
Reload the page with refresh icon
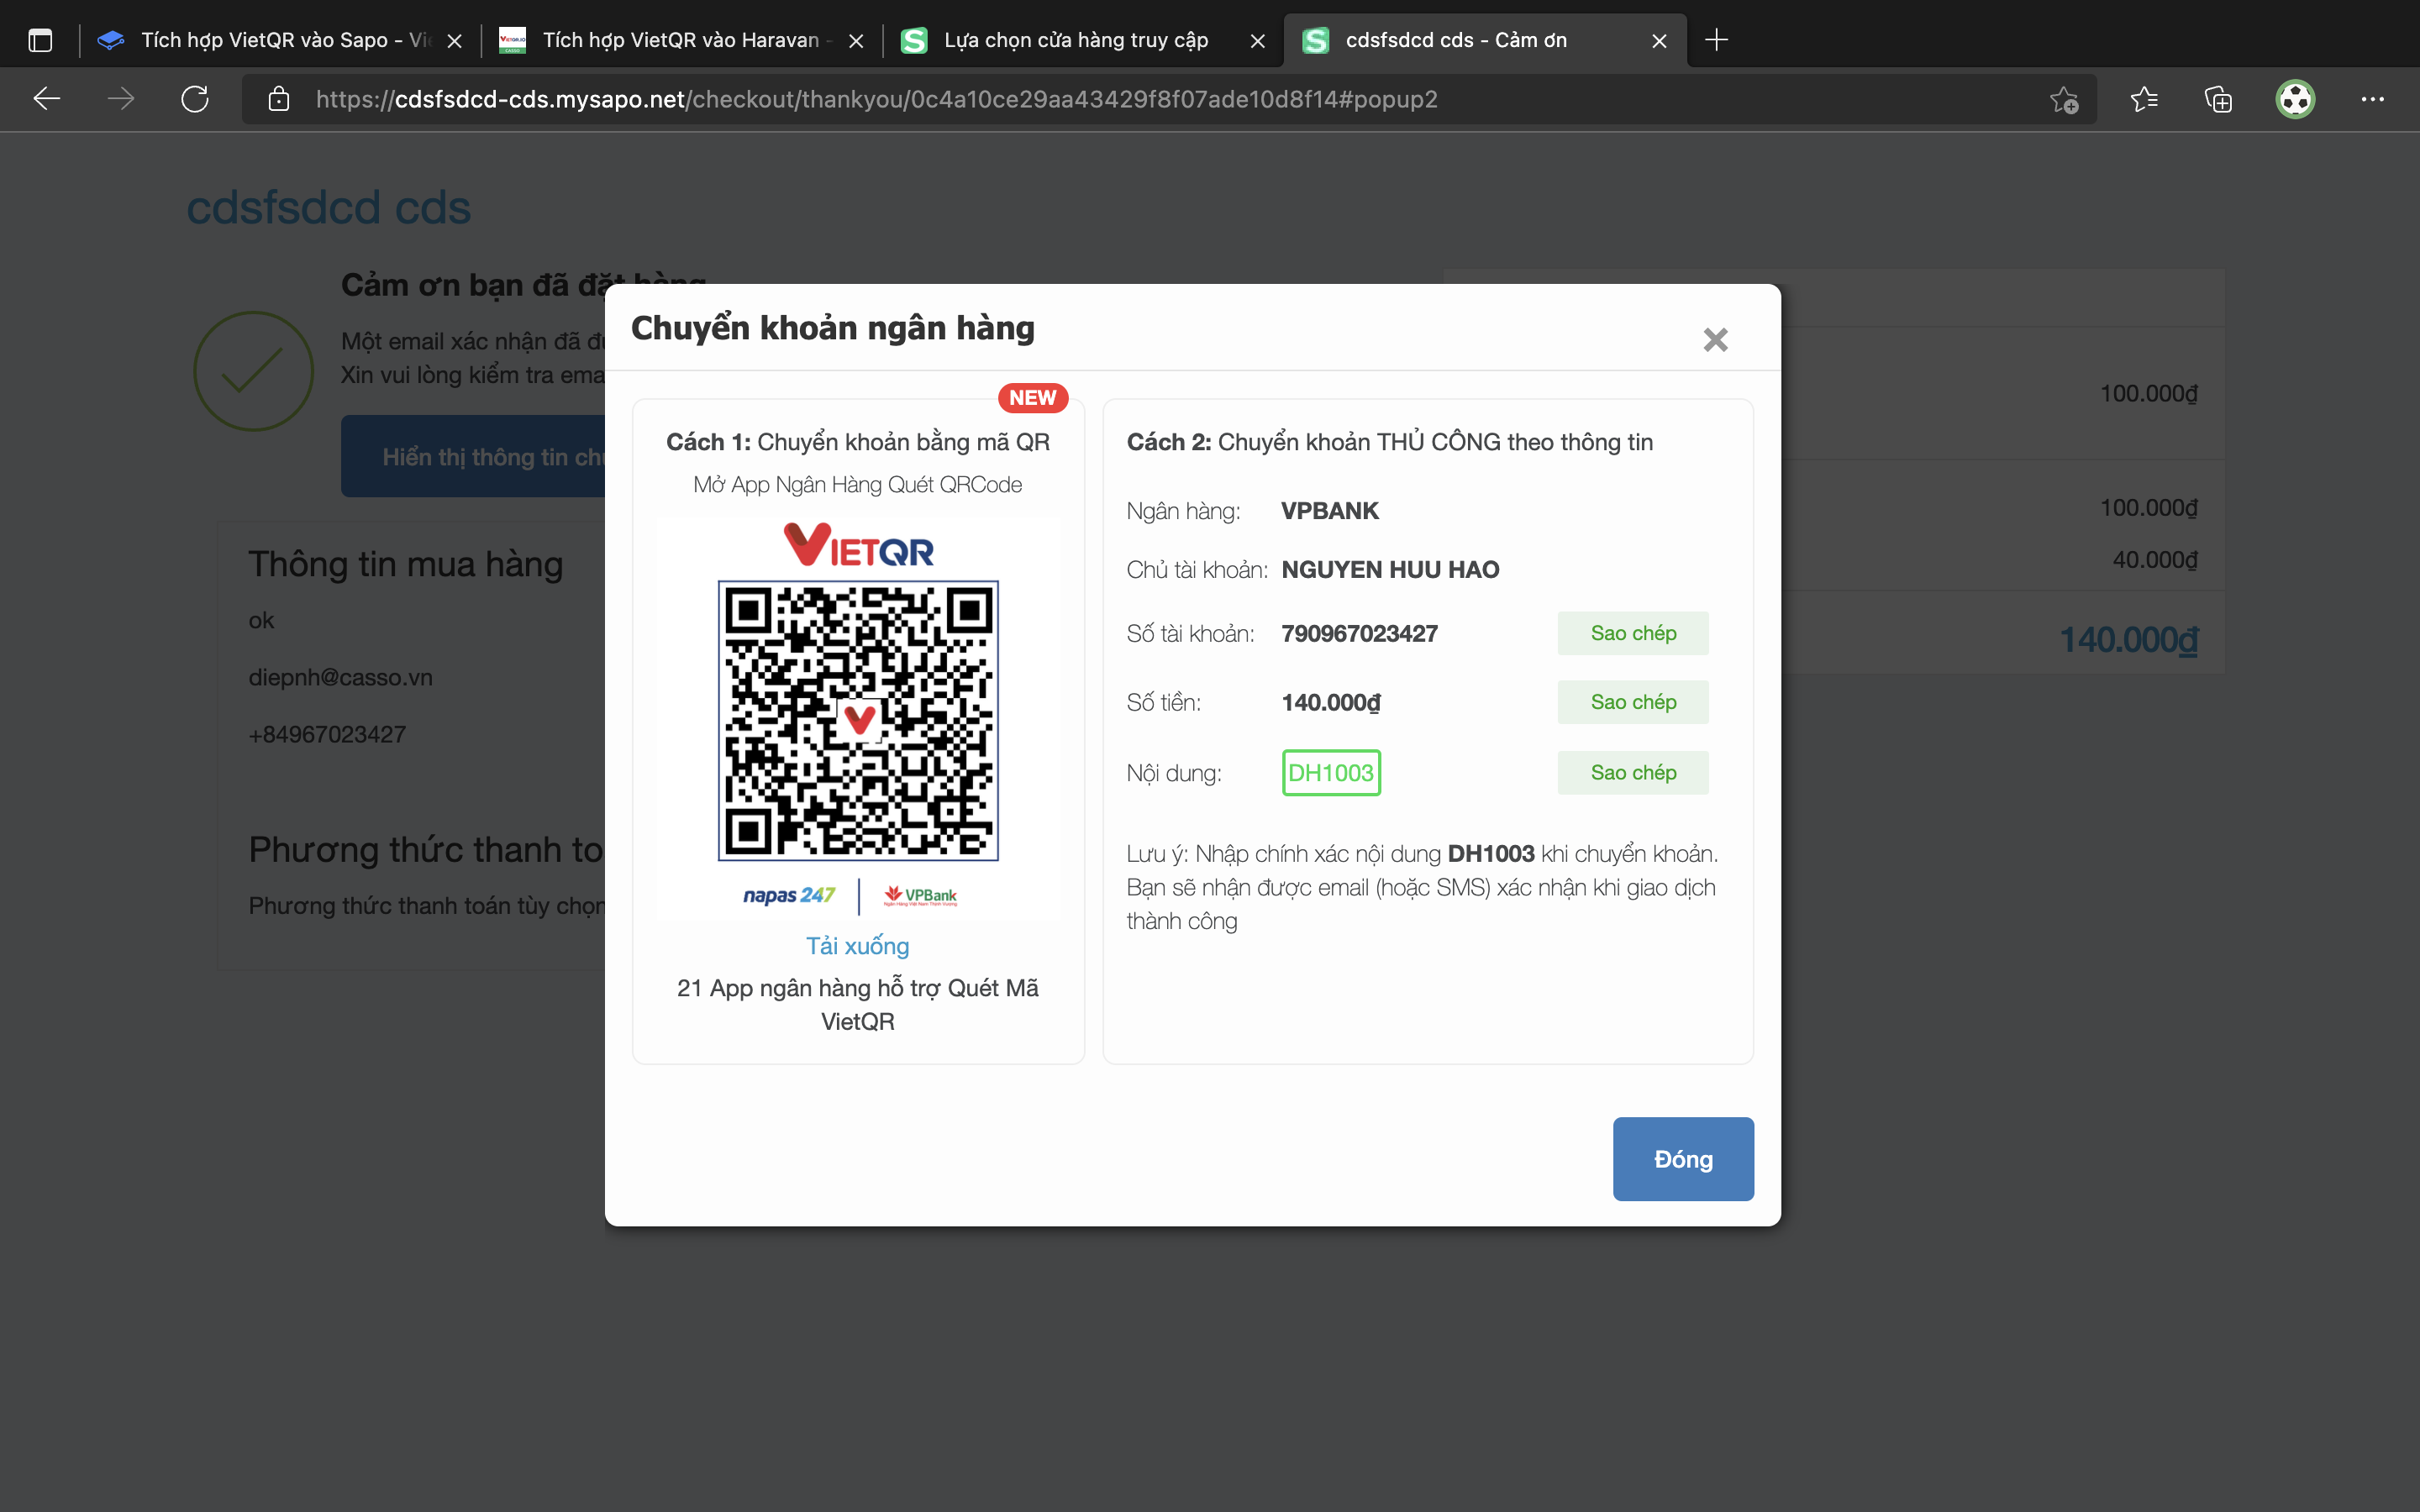click(195, 99)
